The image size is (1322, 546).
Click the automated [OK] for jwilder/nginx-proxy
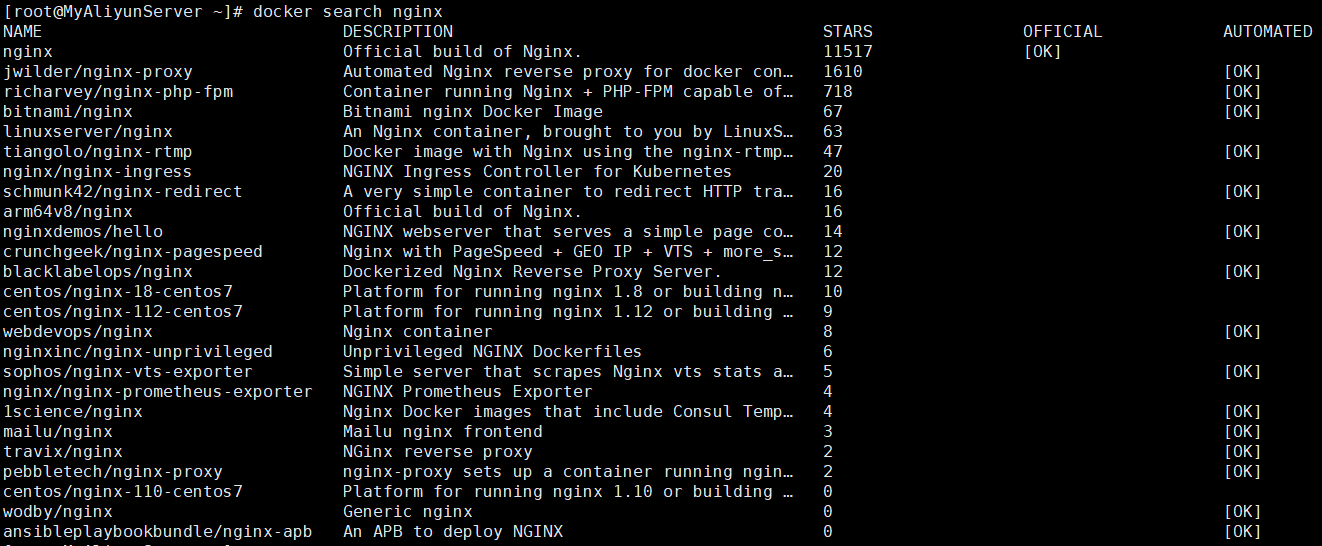[1243, 71]
